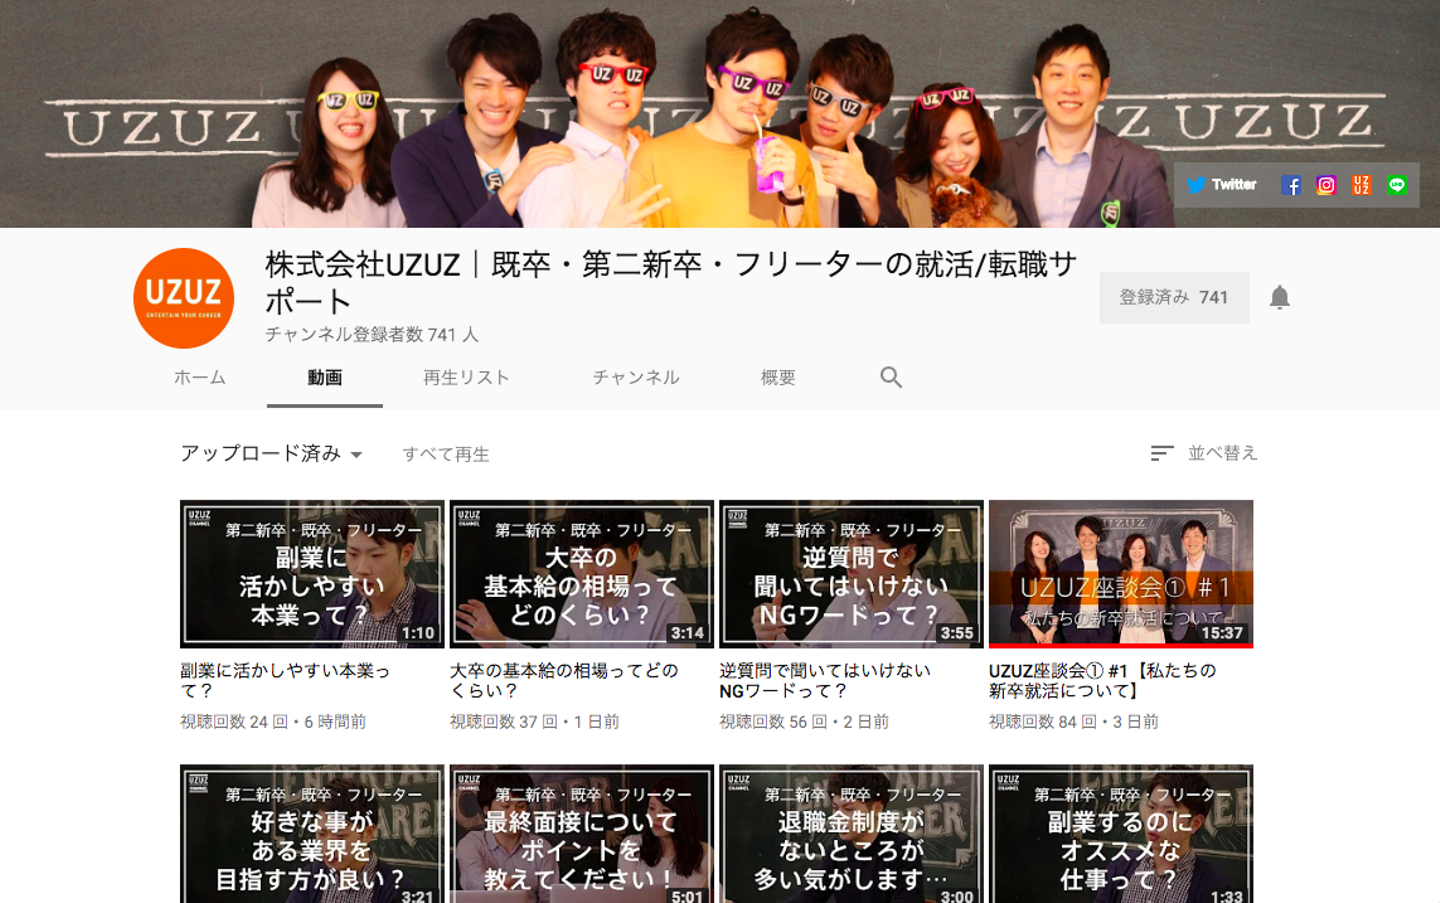Play the 副業に活かしやすい本業 thumbnail
This screenshot has height=903, width=1440.
tap(312, 574)
